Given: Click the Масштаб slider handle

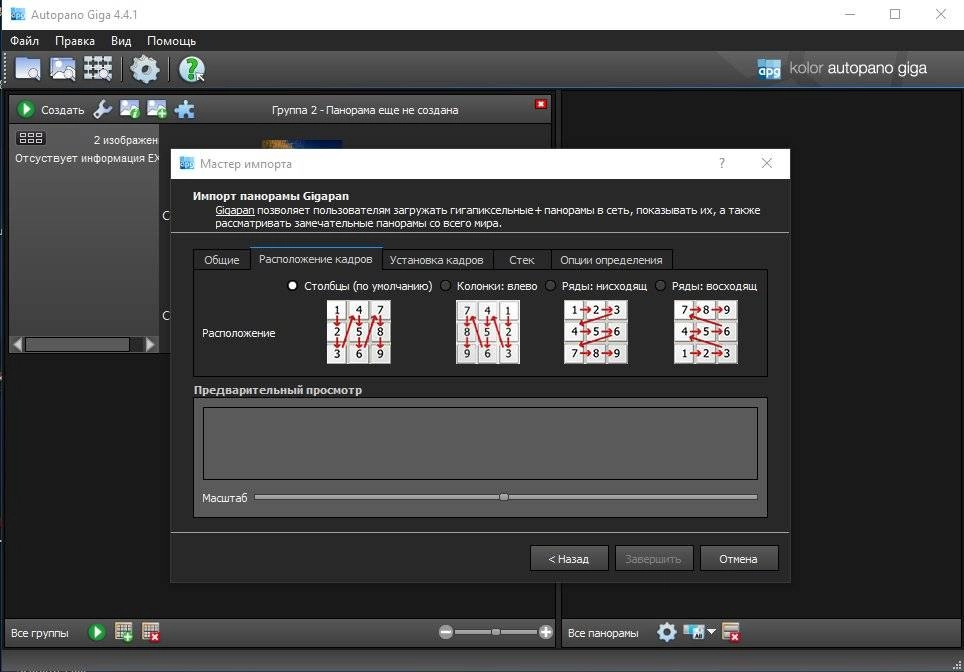Looking at the screenshot, I should click(504, 497).
